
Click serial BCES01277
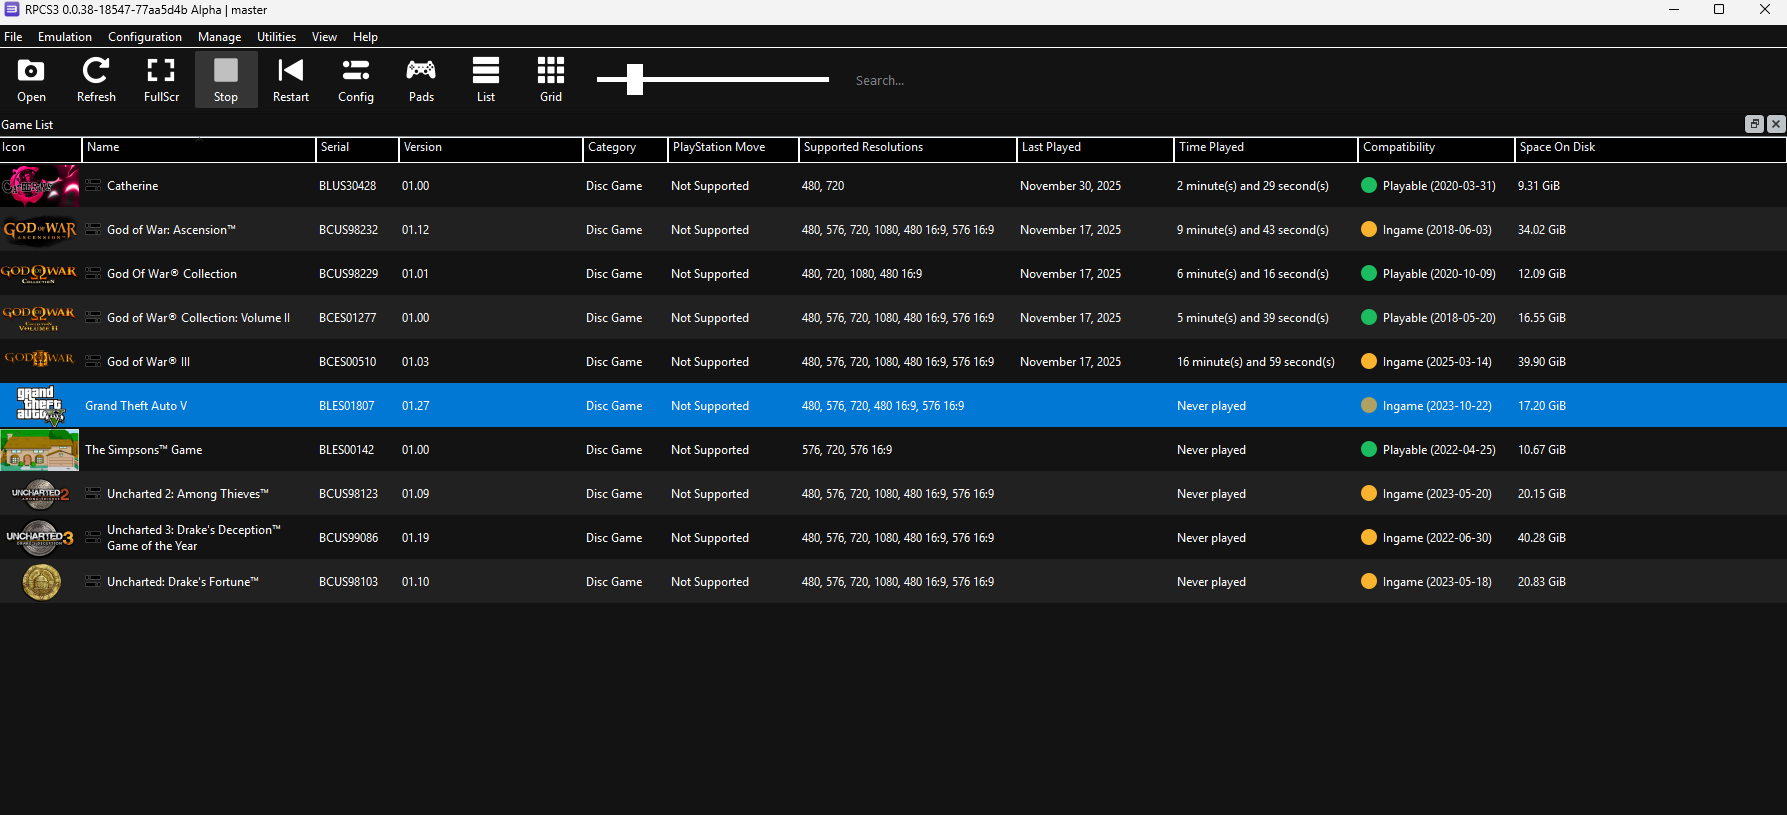click(348, 318)
